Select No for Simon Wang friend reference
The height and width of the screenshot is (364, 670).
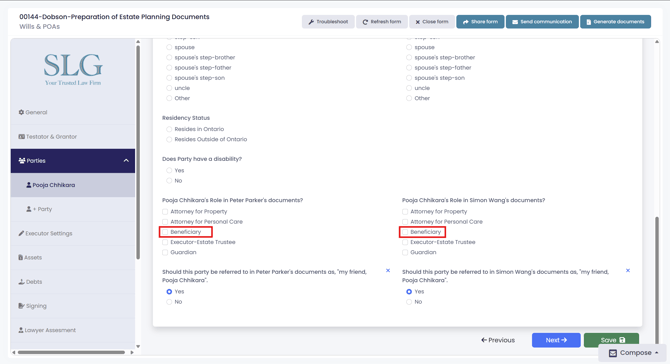click(x=409, y=302)
